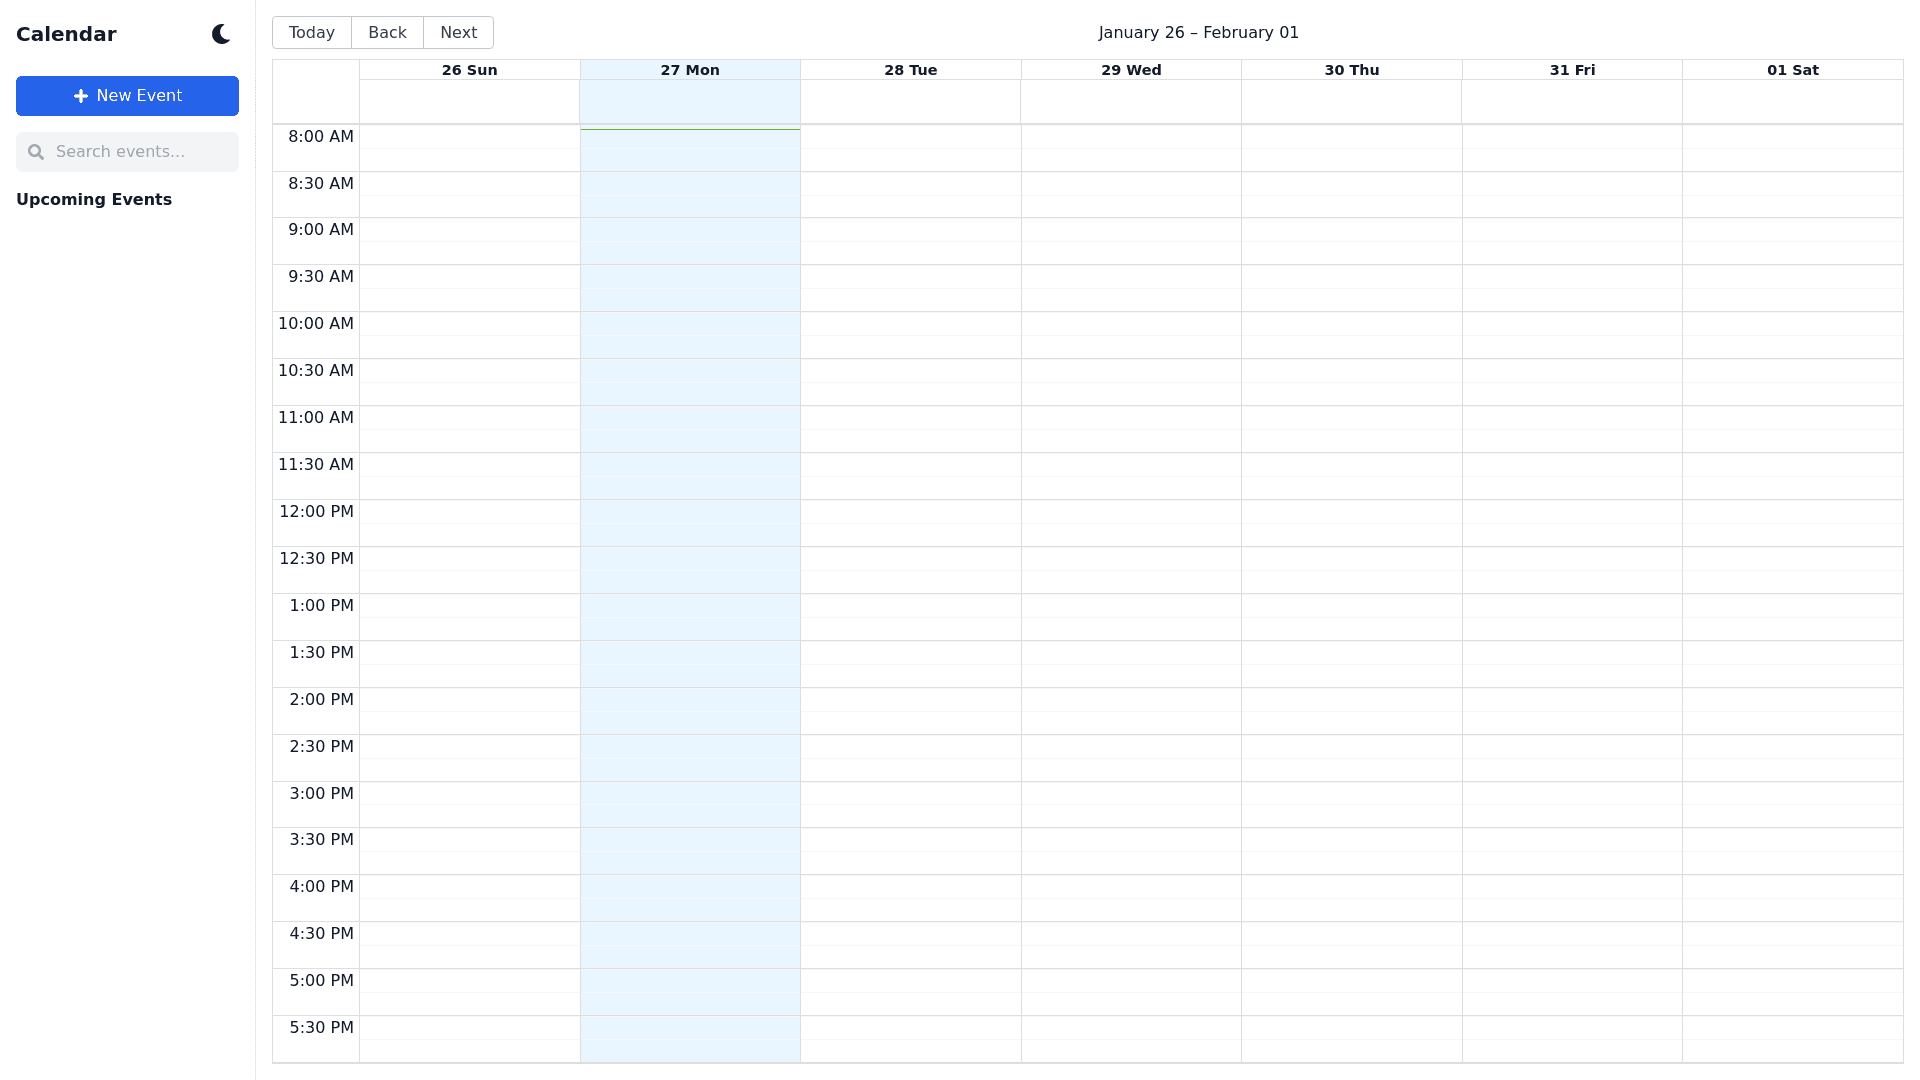
Task: Open the 31 Fri day header
Action: click(1572, 70)
